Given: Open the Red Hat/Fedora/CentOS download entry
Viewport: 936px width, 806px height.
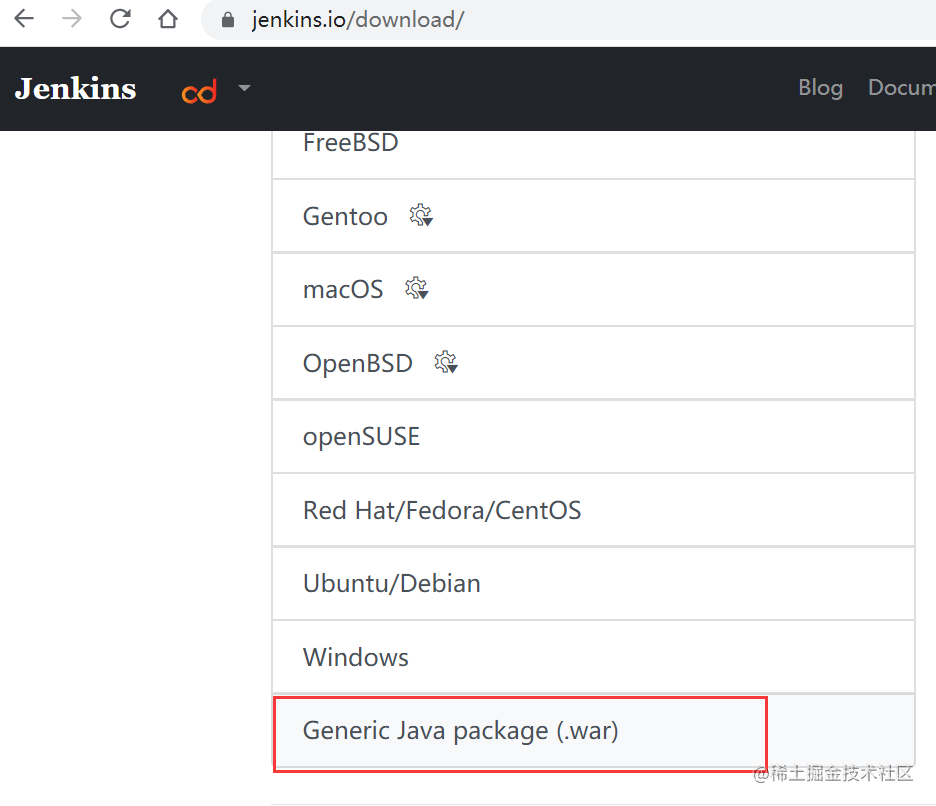Looking at the screenshot, I should tap(441, 510).
